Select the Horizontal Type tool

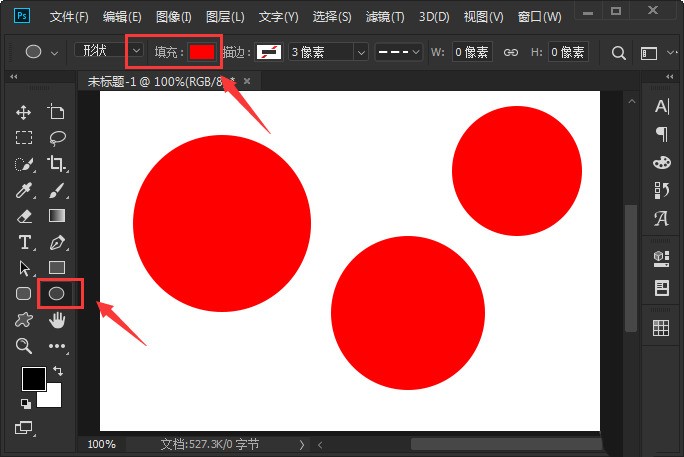point(25,242)
